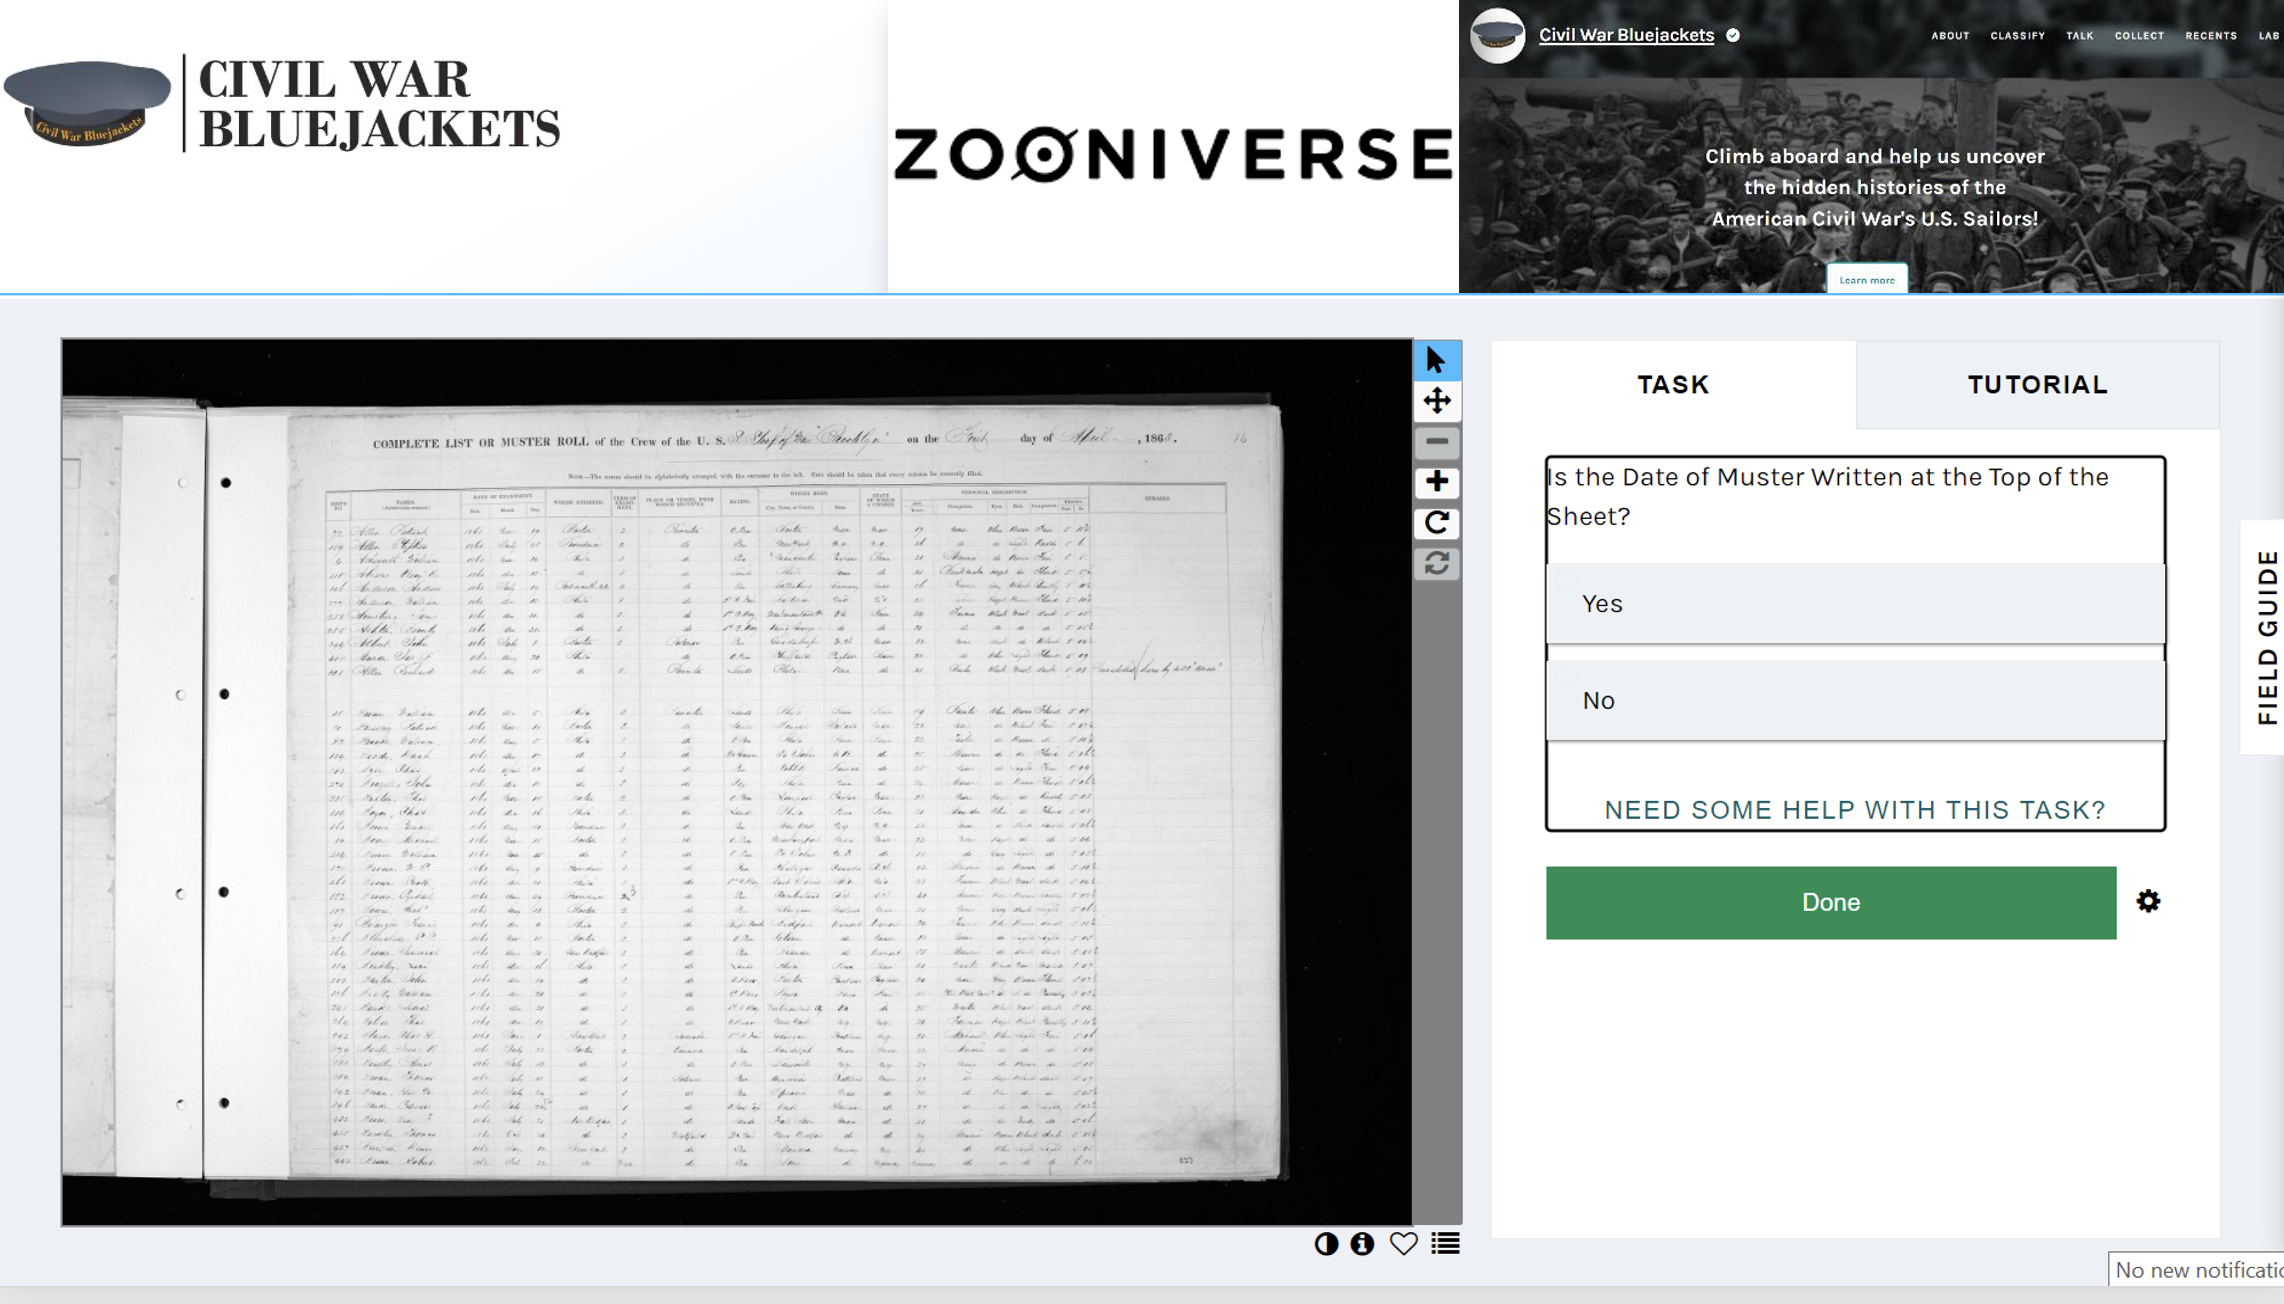Open the CLASSIFY menu item

pos(2017,36)
